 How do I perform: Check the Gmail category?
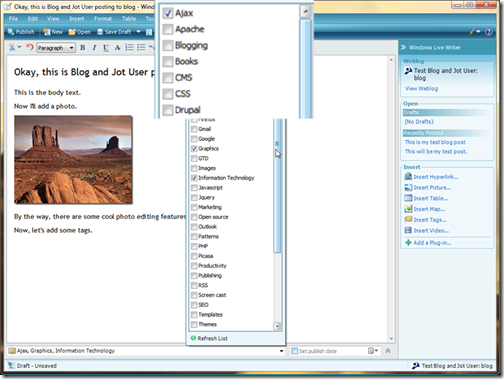click(x=194, y=129)
